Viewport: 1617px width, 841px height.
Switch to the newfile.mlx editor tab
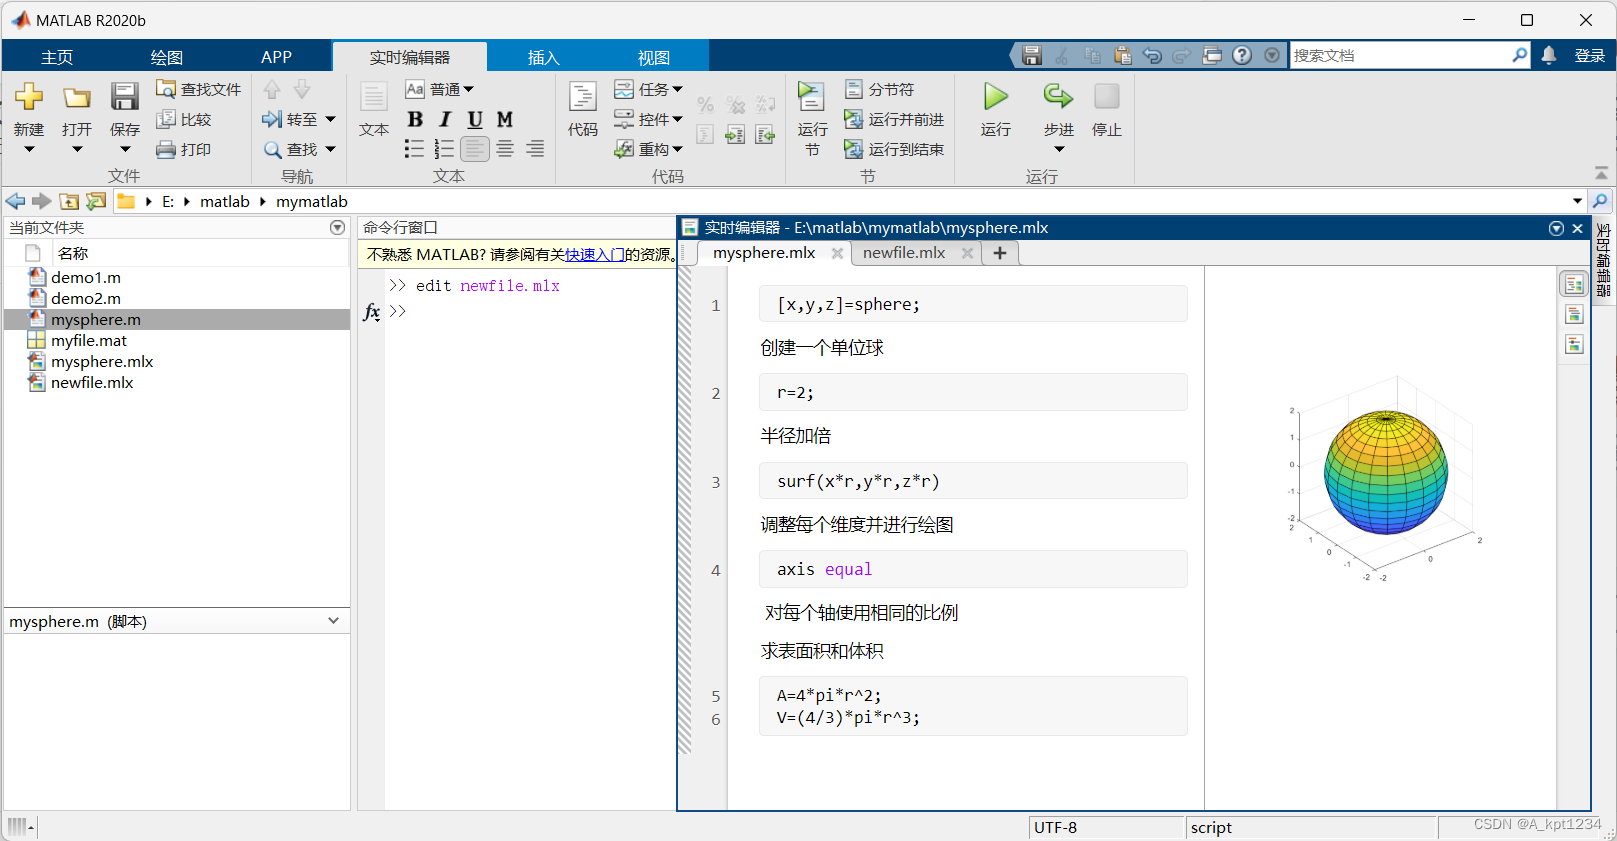(x=904, y=253)
